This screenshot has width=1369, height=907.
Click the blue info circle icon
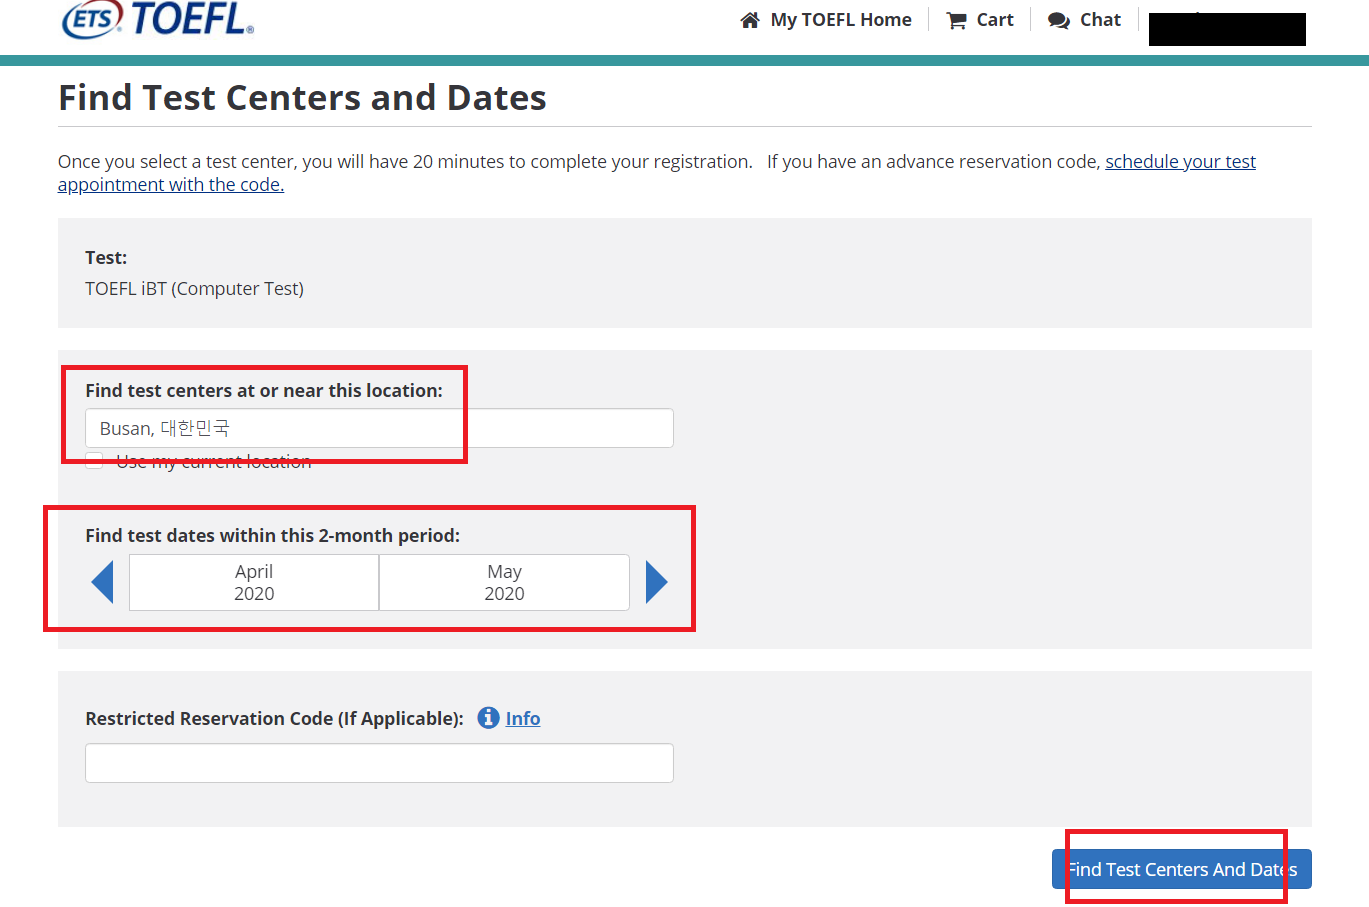488,718
